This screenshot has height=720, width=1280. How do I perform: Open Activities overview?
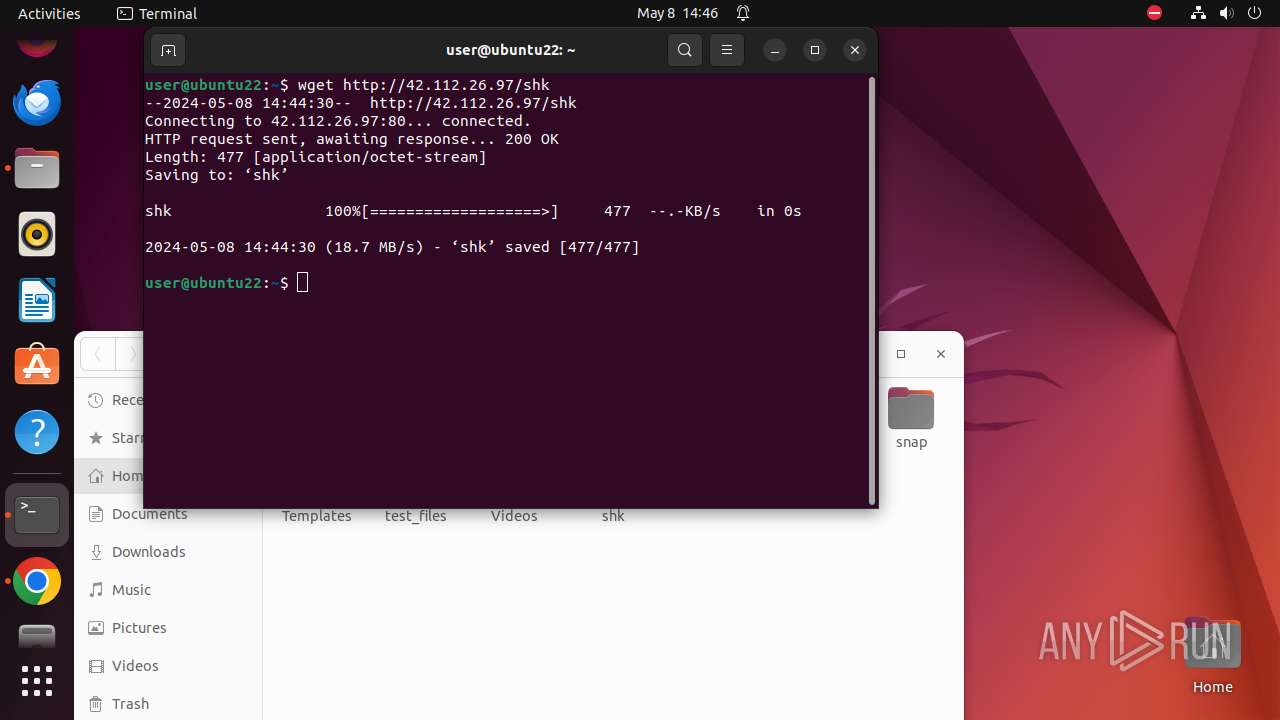pyautogui.click(x=49, y=13)
